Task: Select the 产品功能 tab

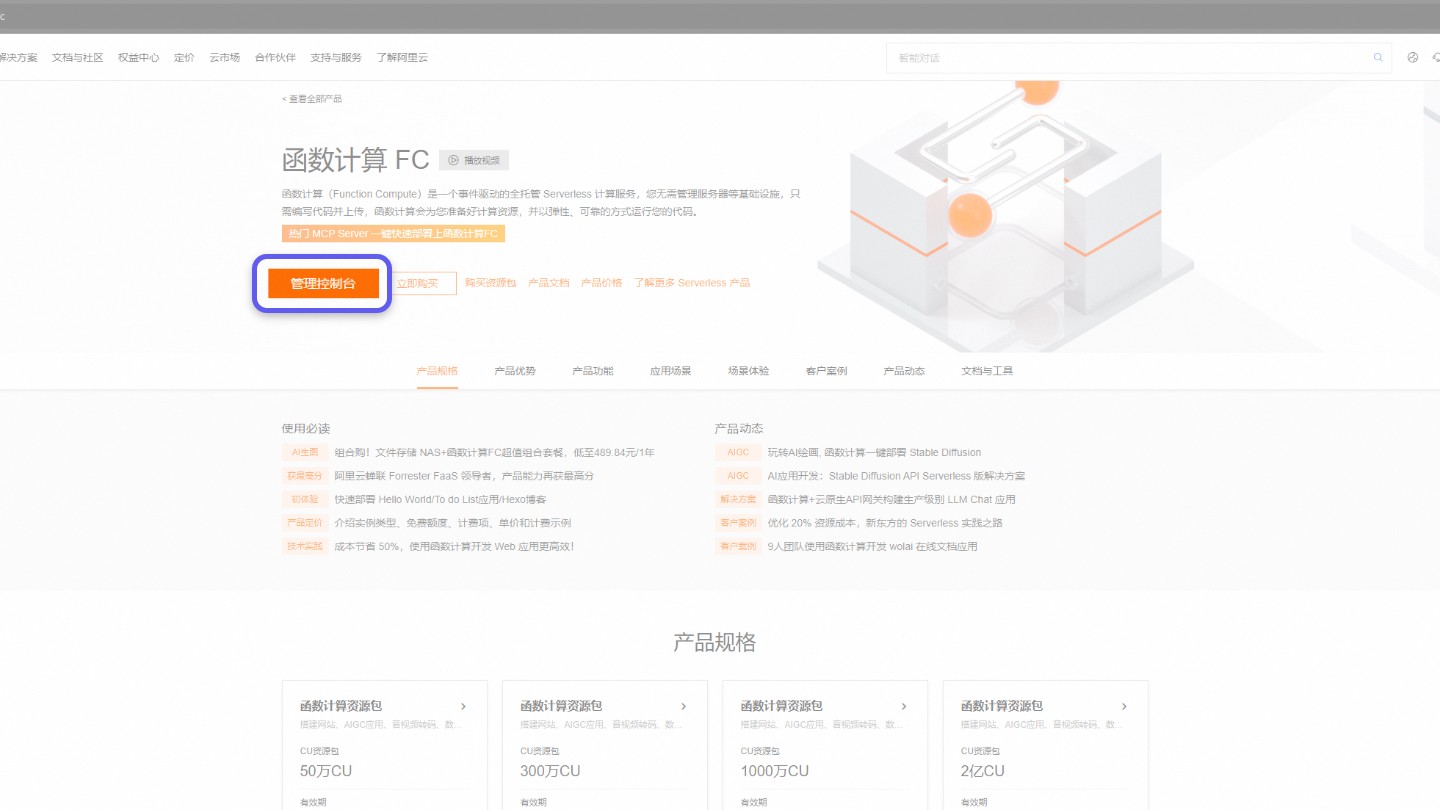Action: (593, 371)
